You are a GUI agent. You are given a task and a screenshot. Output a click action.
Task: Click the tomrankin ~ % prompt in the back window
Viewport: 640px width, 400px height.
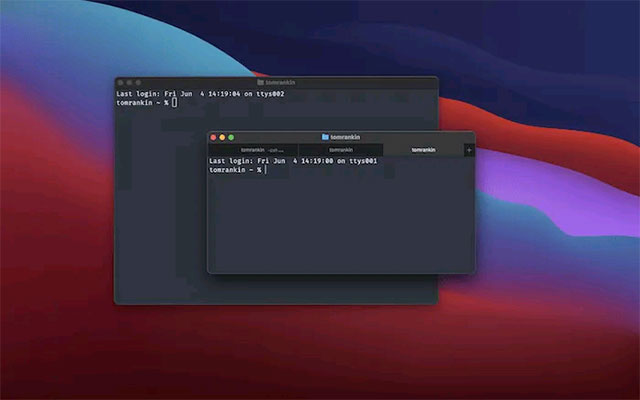coord(142,103)
